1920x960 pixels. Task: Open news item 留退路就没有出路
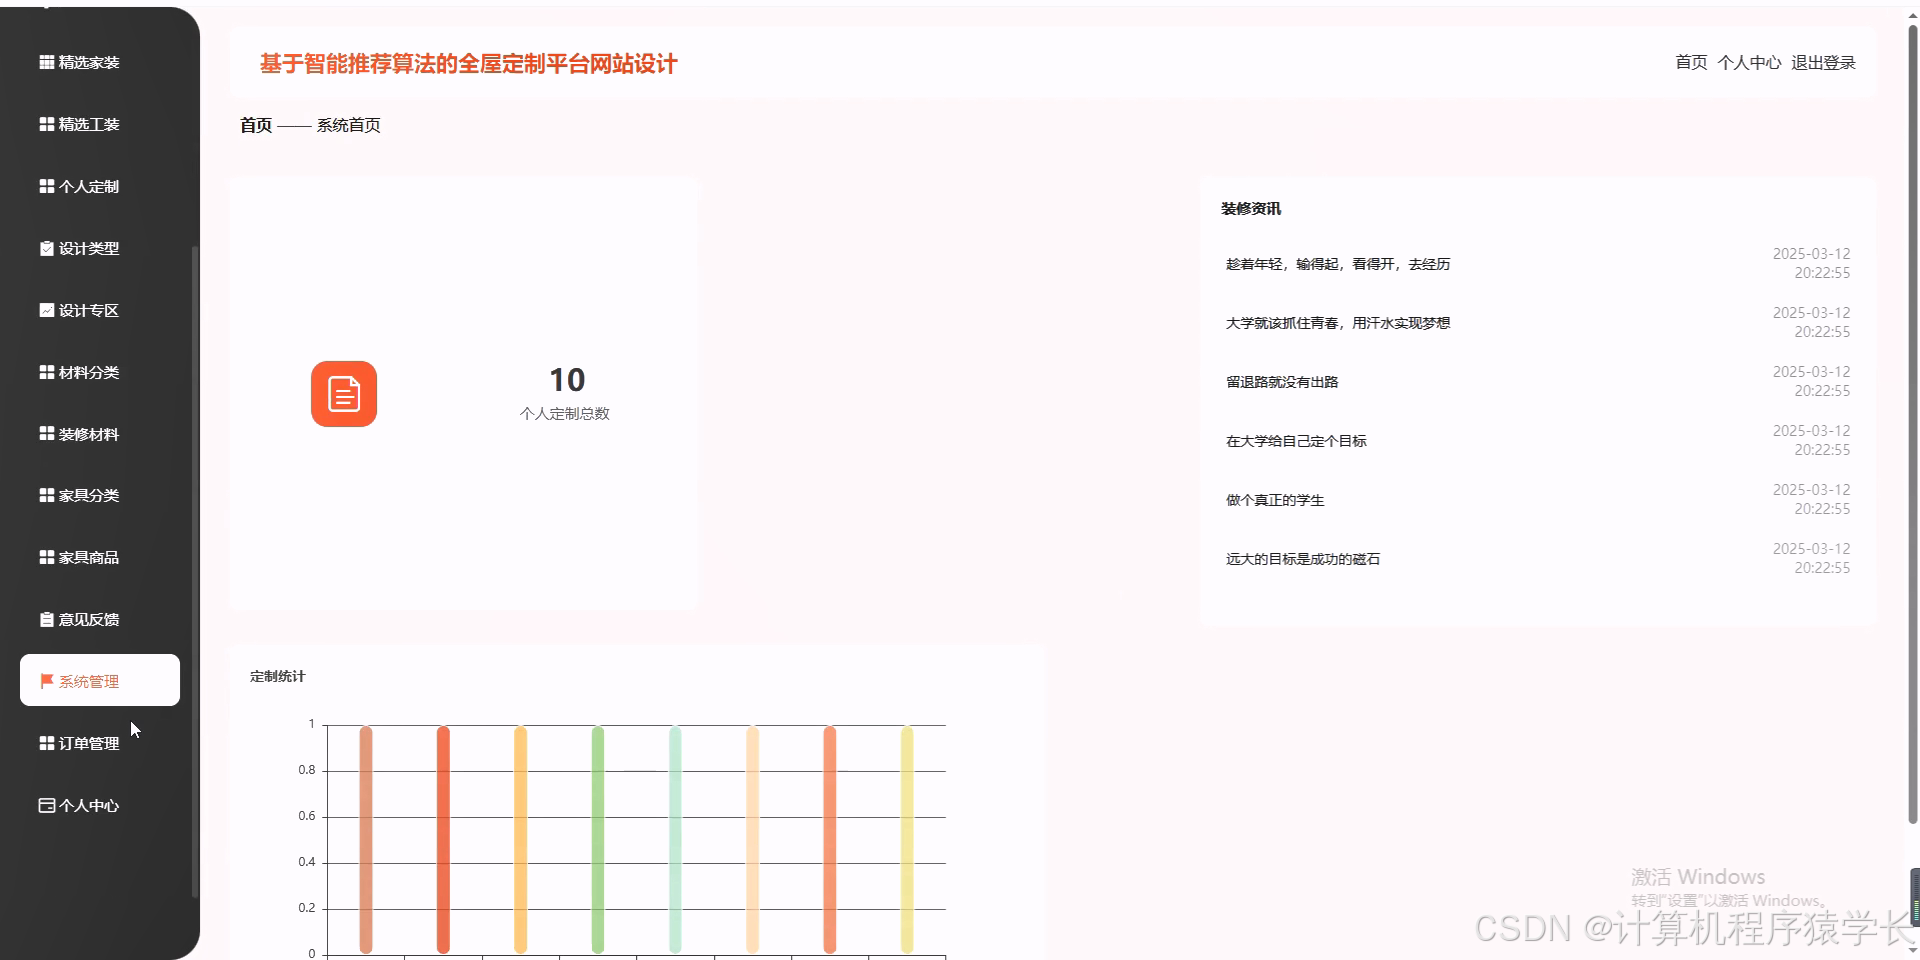pyautogui.click(x=1282, y=382)
